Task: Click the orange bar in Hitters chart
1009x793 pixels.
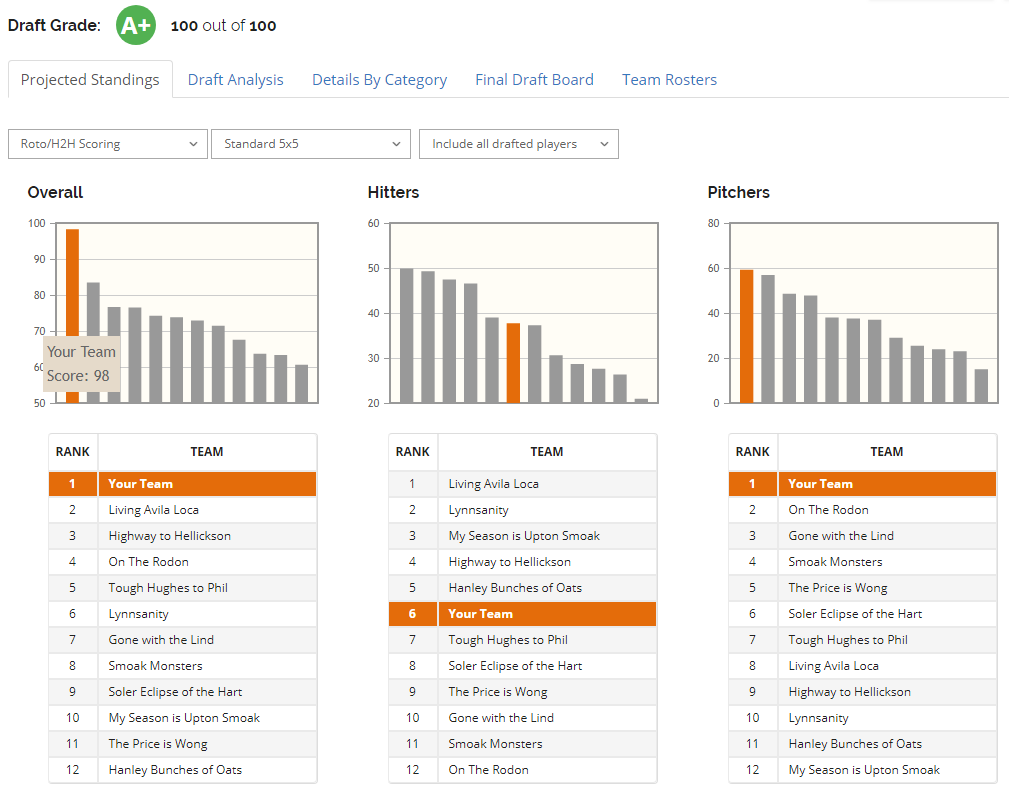Action: click(513, 362)
